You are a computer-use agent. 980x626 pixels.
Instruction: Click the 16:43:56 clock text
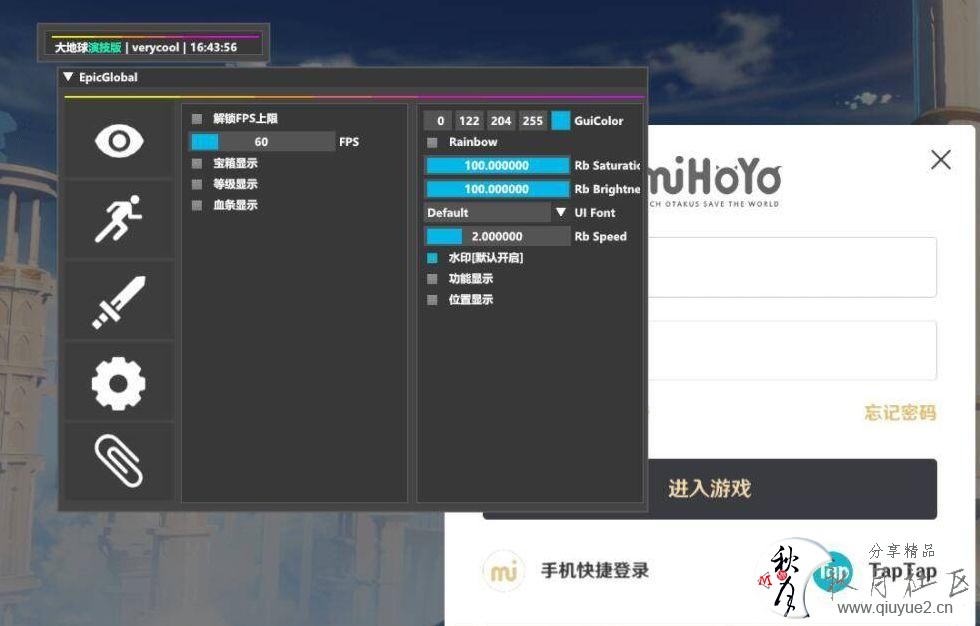click(214, 47)
